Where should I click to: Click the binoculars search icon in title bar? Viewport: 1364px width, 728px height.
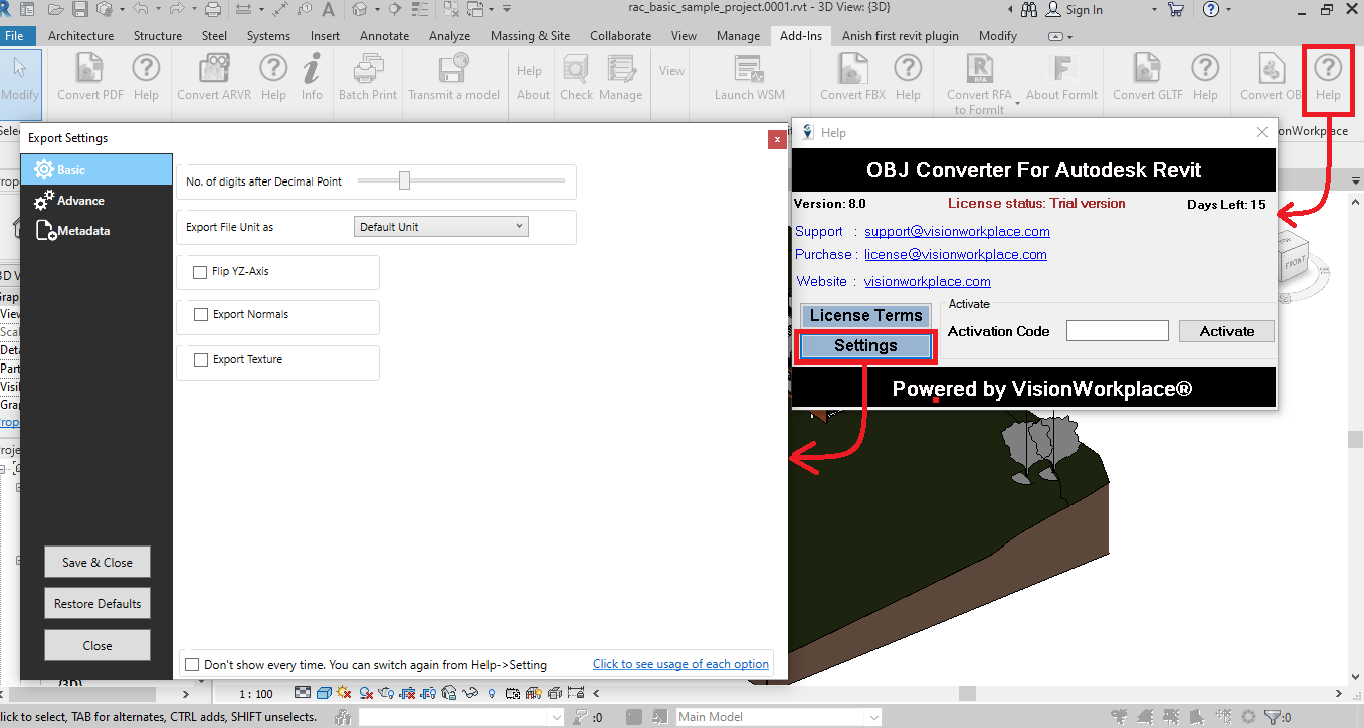(1030, 10)
